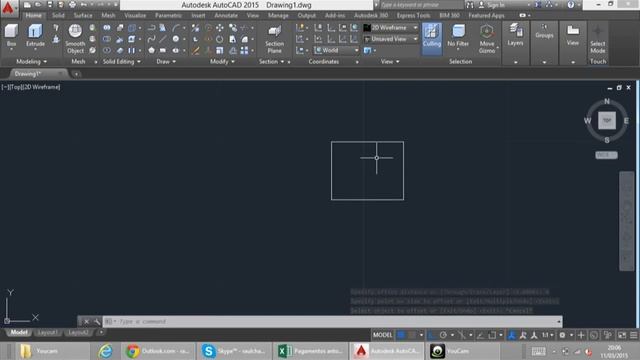Switch to the Express Tools ribbon tab
The height and width of the screenshot is (360, 640).
(x=413, y=16)
